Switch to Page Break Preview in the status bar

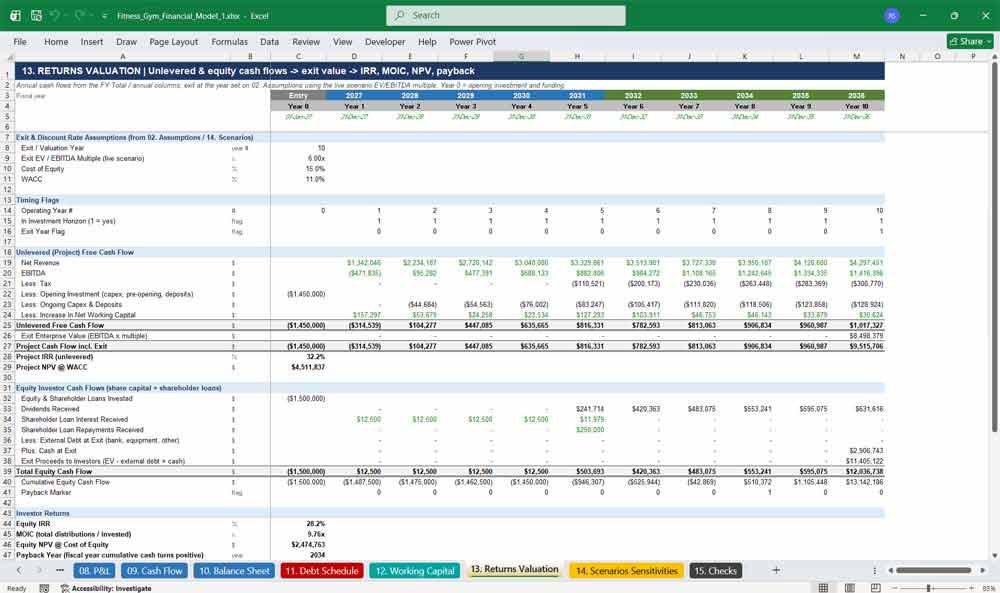click(x=876, y=588)
